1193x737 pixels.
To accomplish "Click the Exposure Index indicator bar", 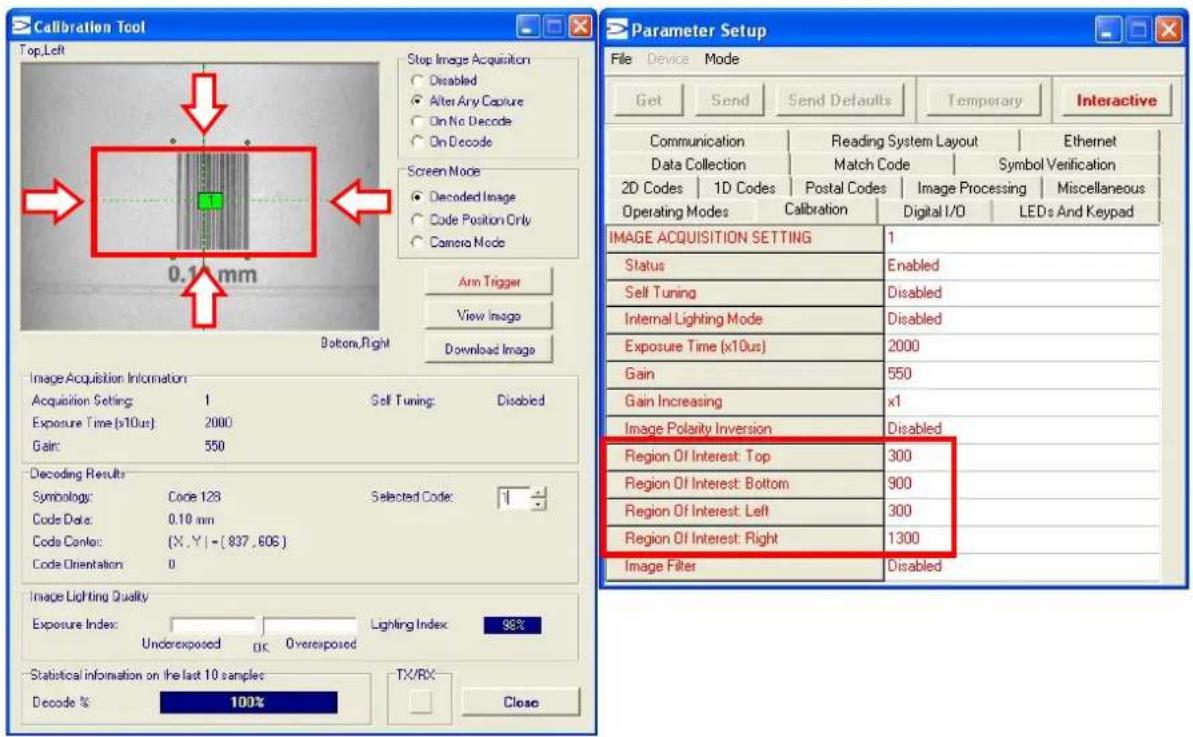I will (x=263, y=625).
